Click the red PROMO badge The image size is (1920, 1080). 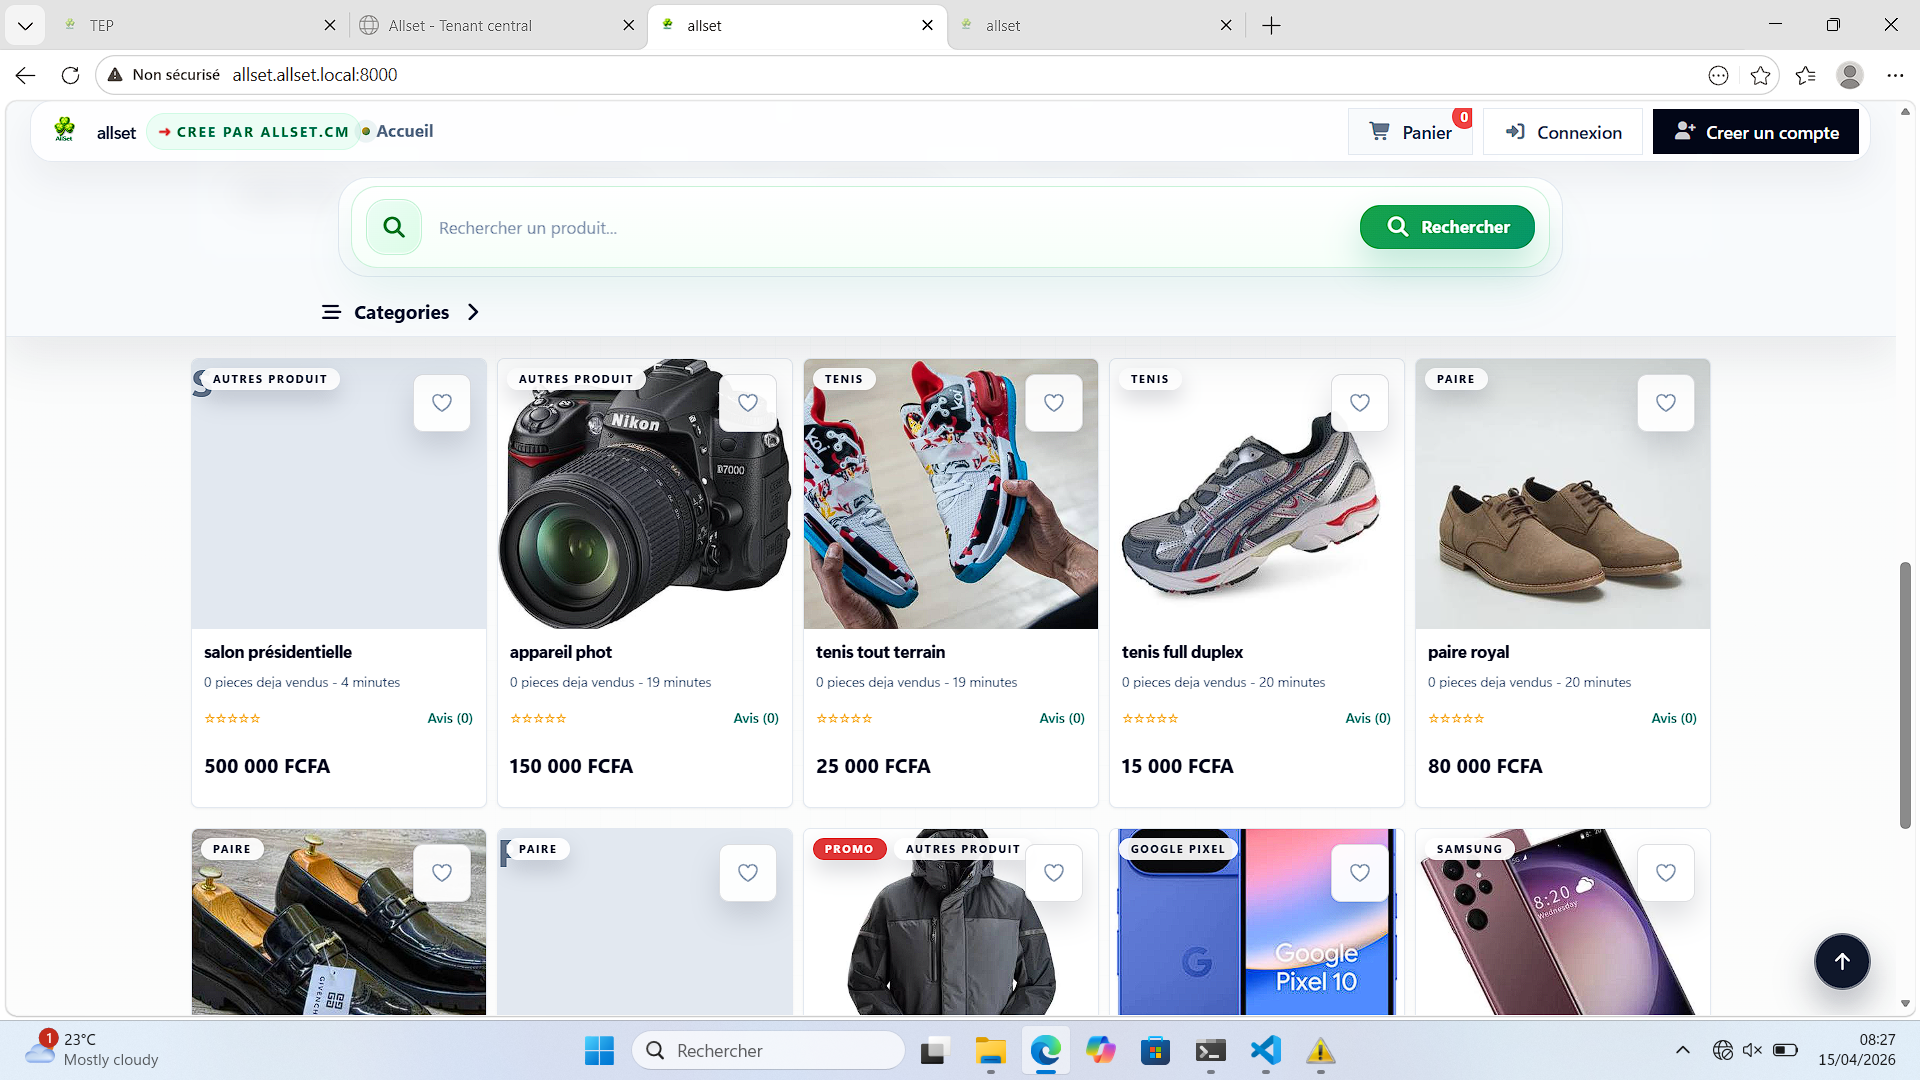pos(849,849)
